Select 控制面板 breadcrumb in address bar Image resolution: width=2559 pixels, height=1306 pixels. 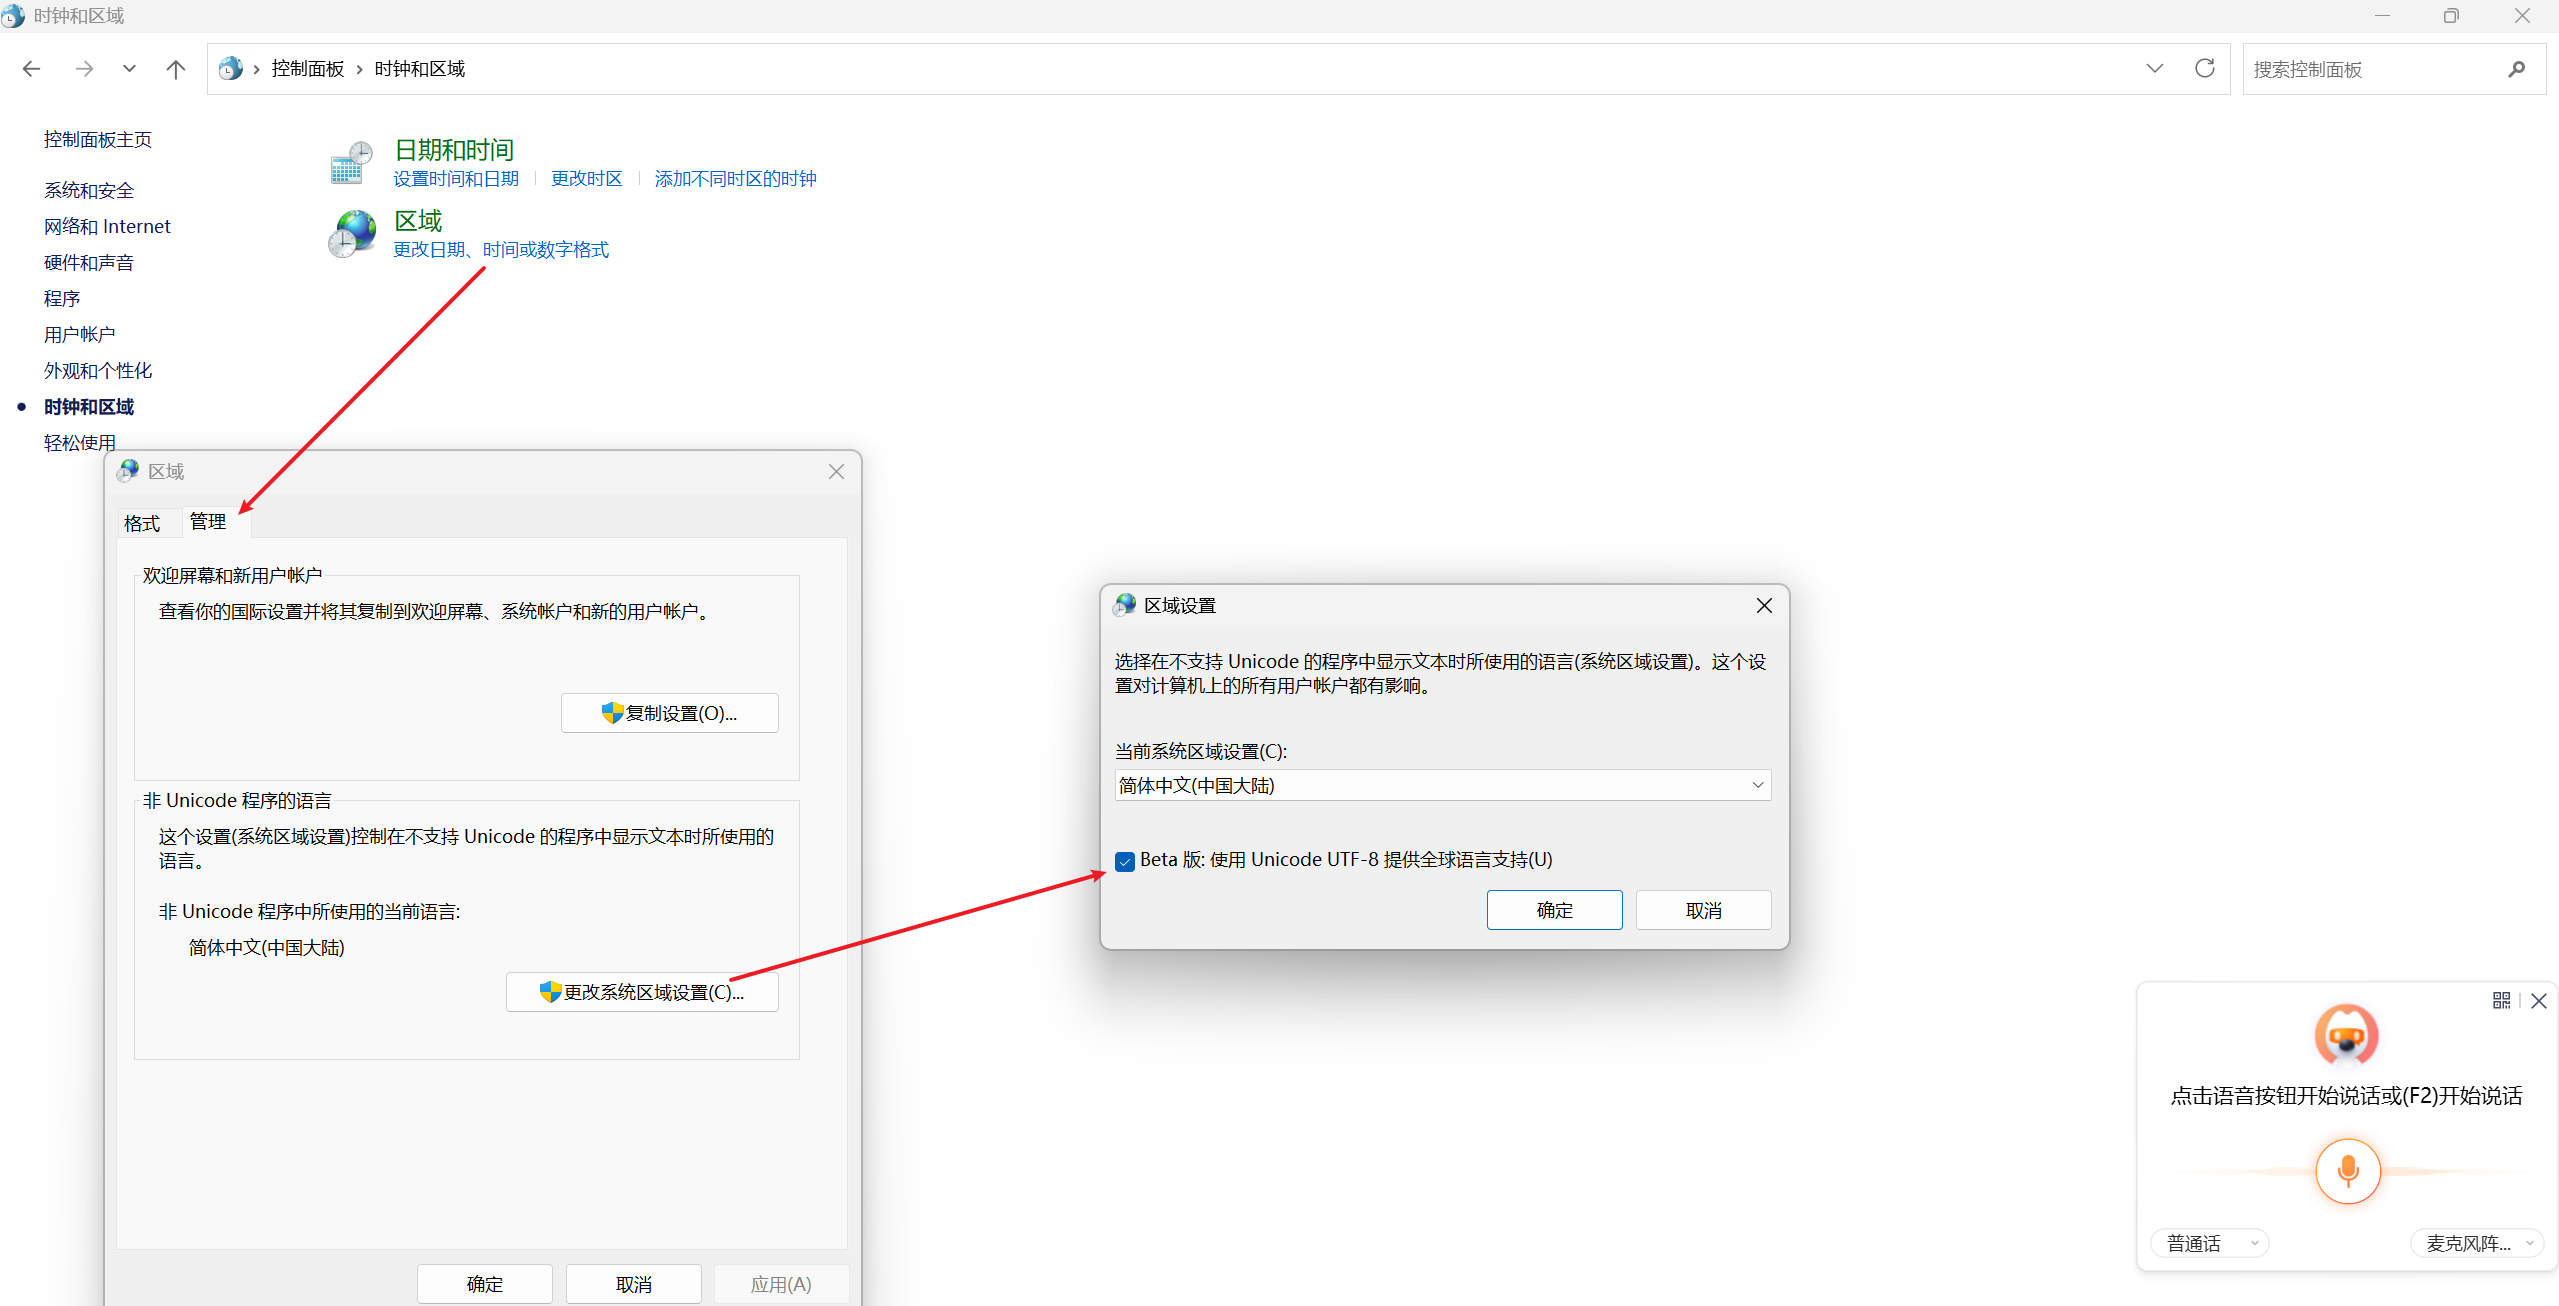pos(308,69)
